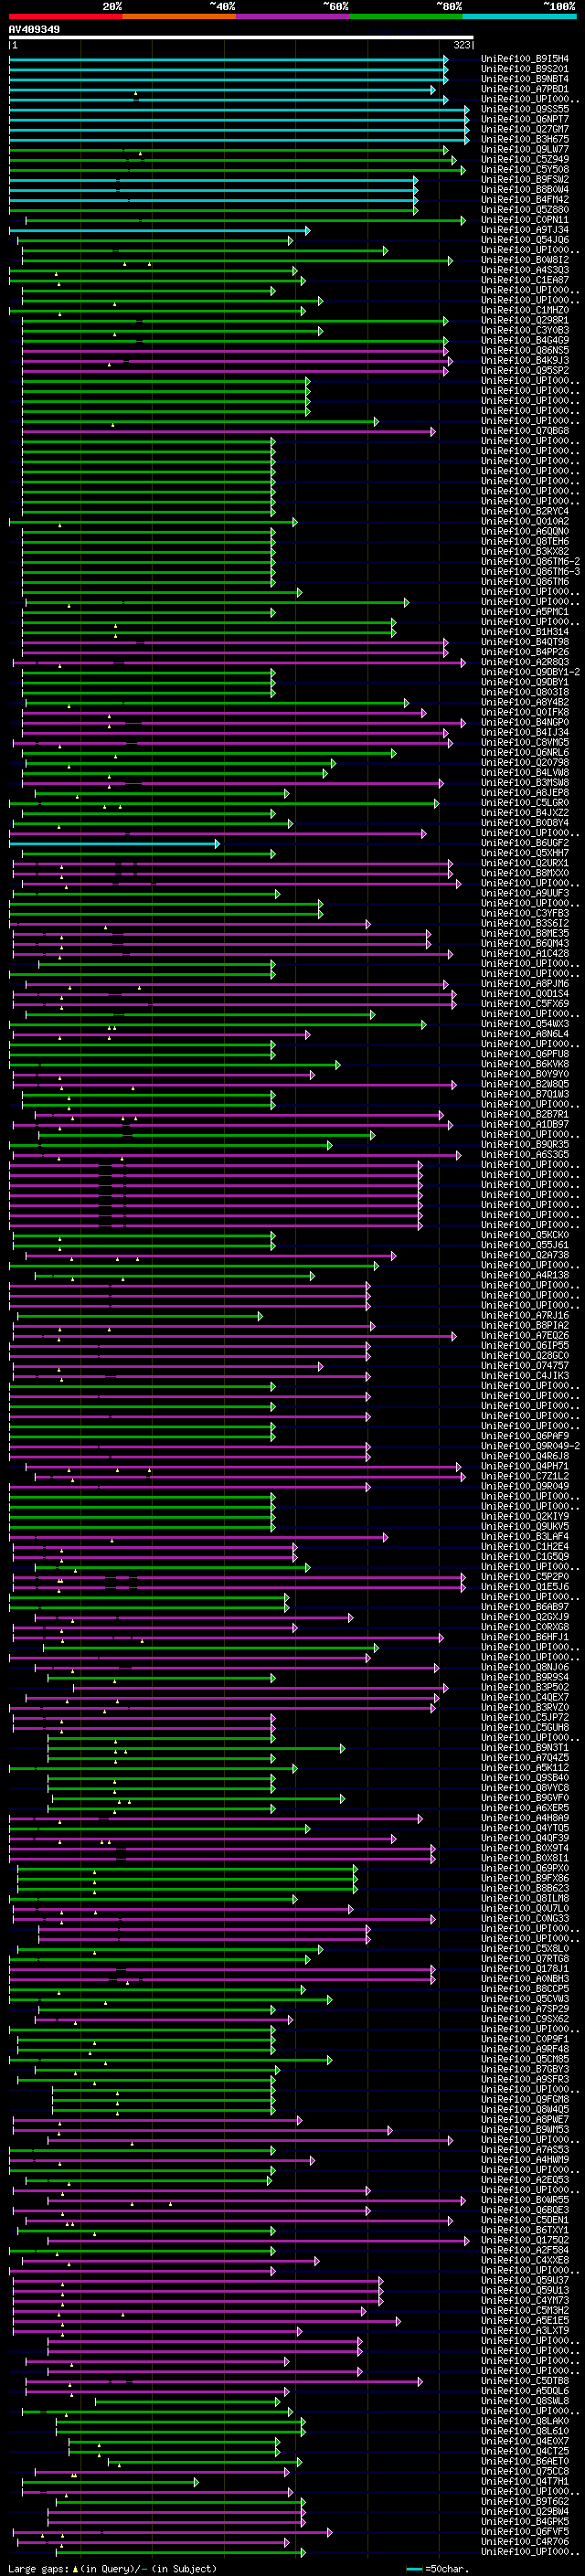
Task: Select label UniRef100_B3H675
Action: coord(525,139)
